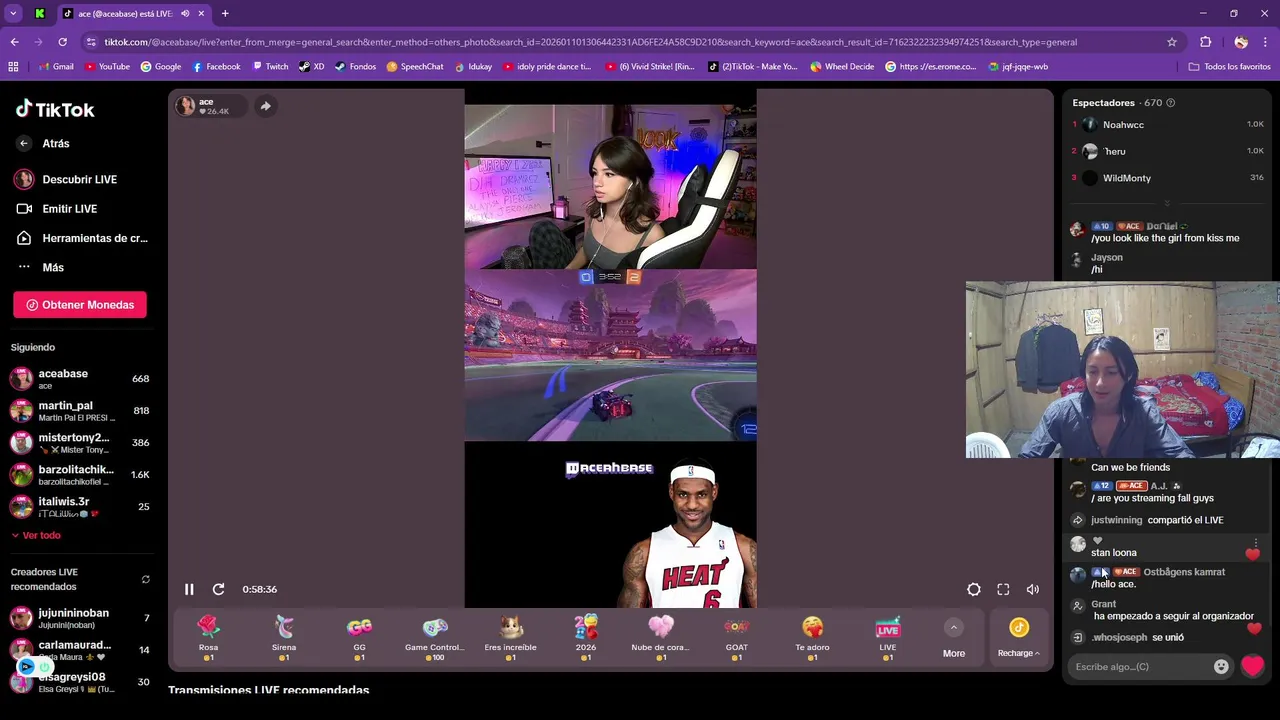The height and width of the screenshot is (720, 1280).
Task: Open the apps grid in bookmarks bar
Action: (13, 67)
